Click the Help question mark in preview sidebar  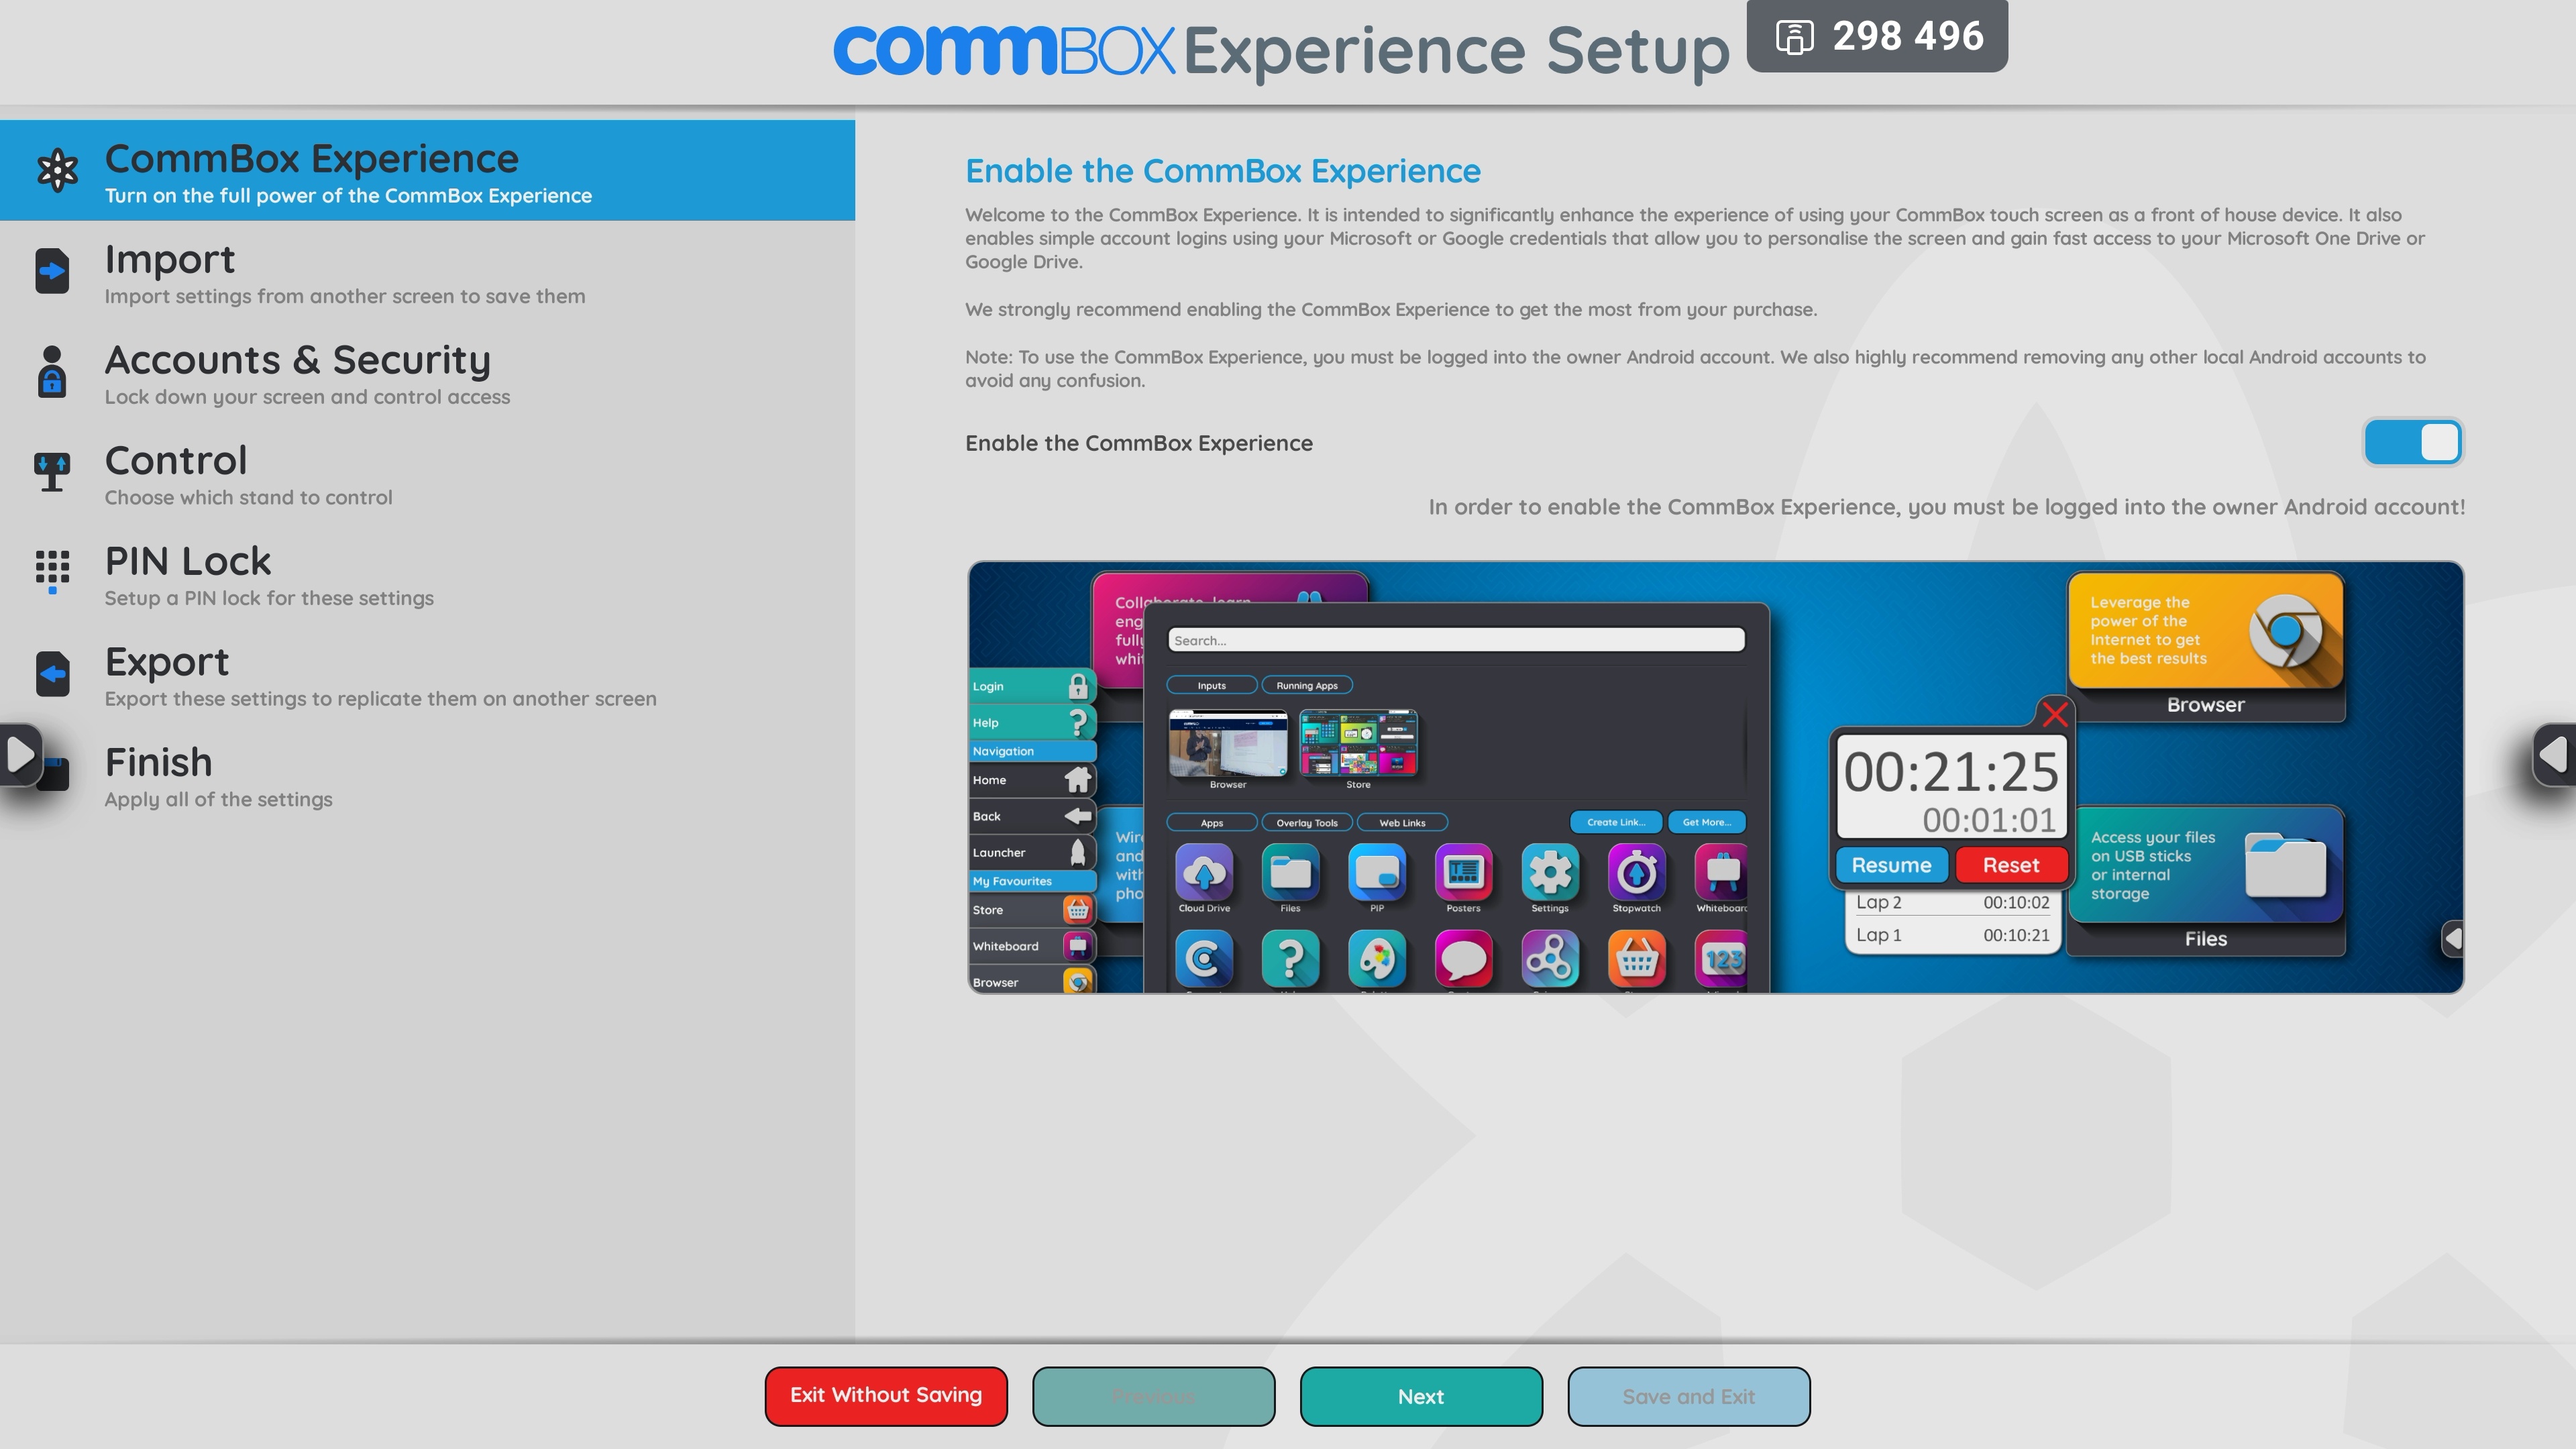click(x=1077, y=722)
